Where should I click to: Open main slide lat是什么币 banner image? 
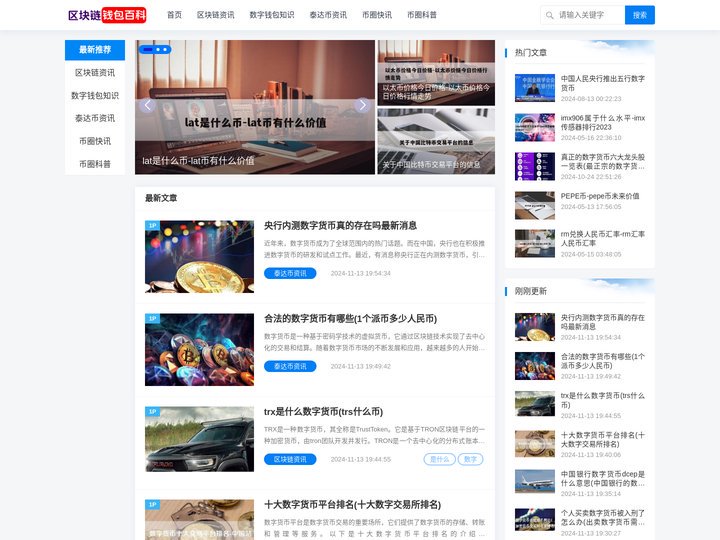pyautogui.click(x=255, y=107)
